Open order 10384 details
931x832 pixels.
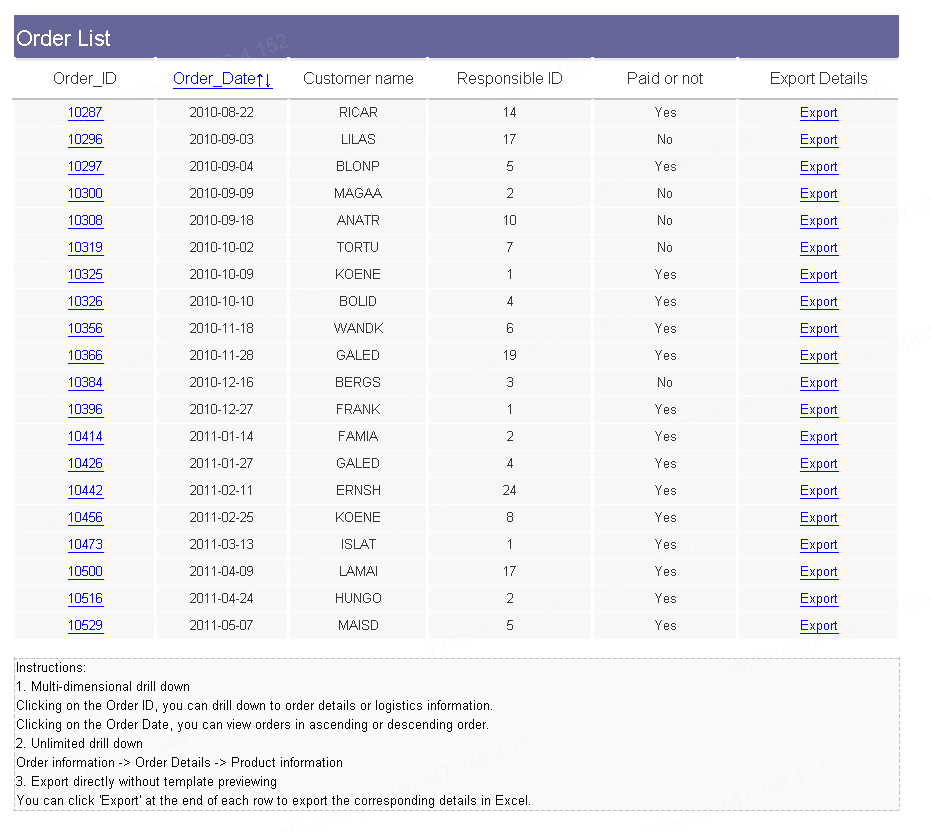coord(85,382)
